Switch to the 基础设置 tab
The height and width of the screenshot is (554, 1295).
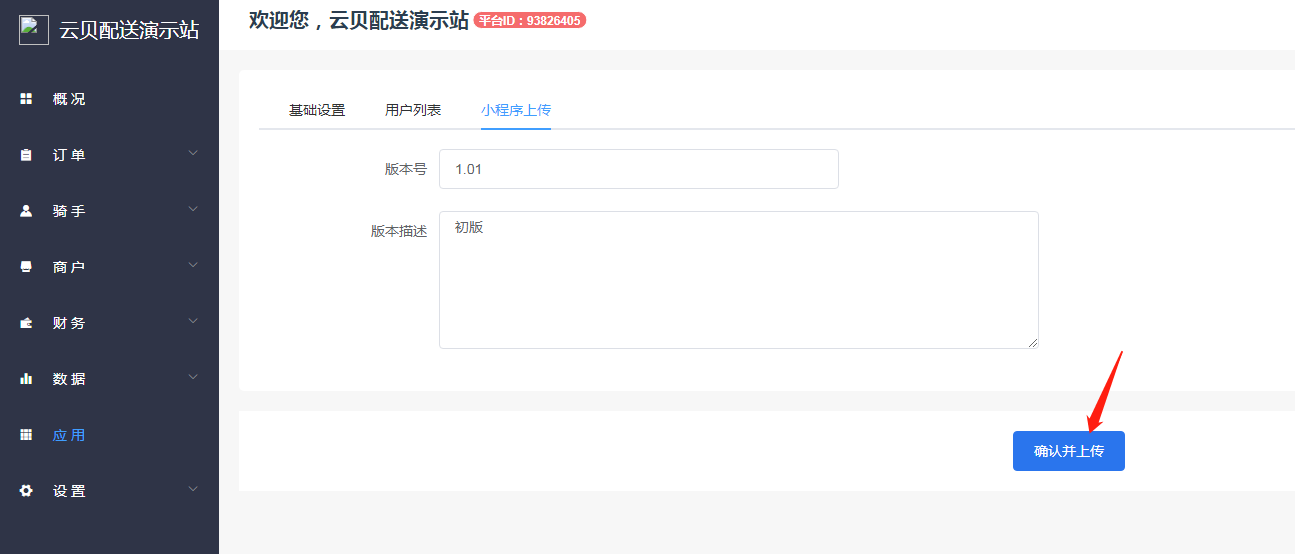coord(317,110)
